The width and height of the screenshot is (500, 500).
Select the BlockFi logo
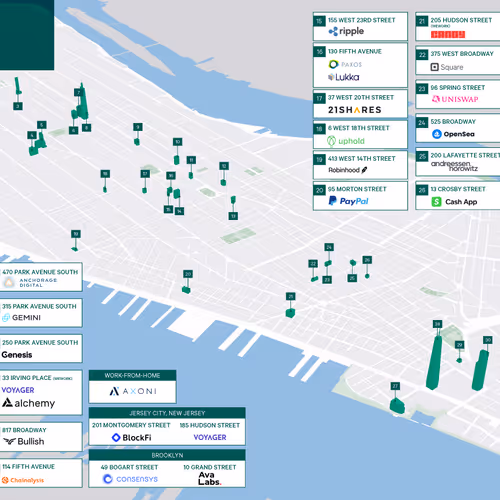[x=131, y=437]
